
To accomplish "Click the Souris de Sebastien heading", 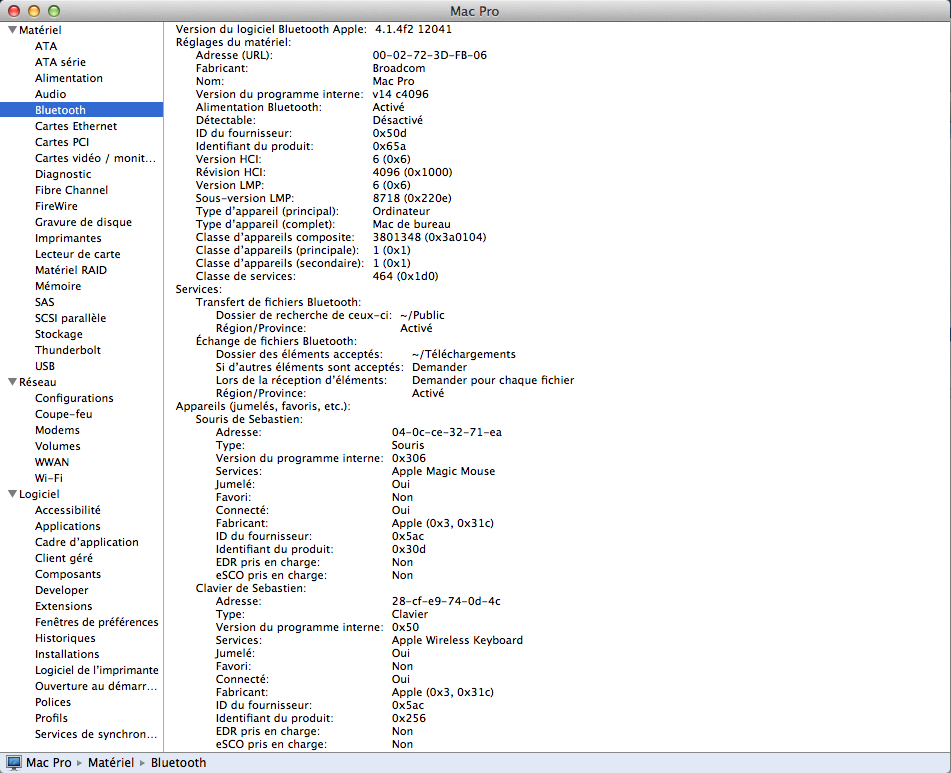I will [x=249, y=419].
